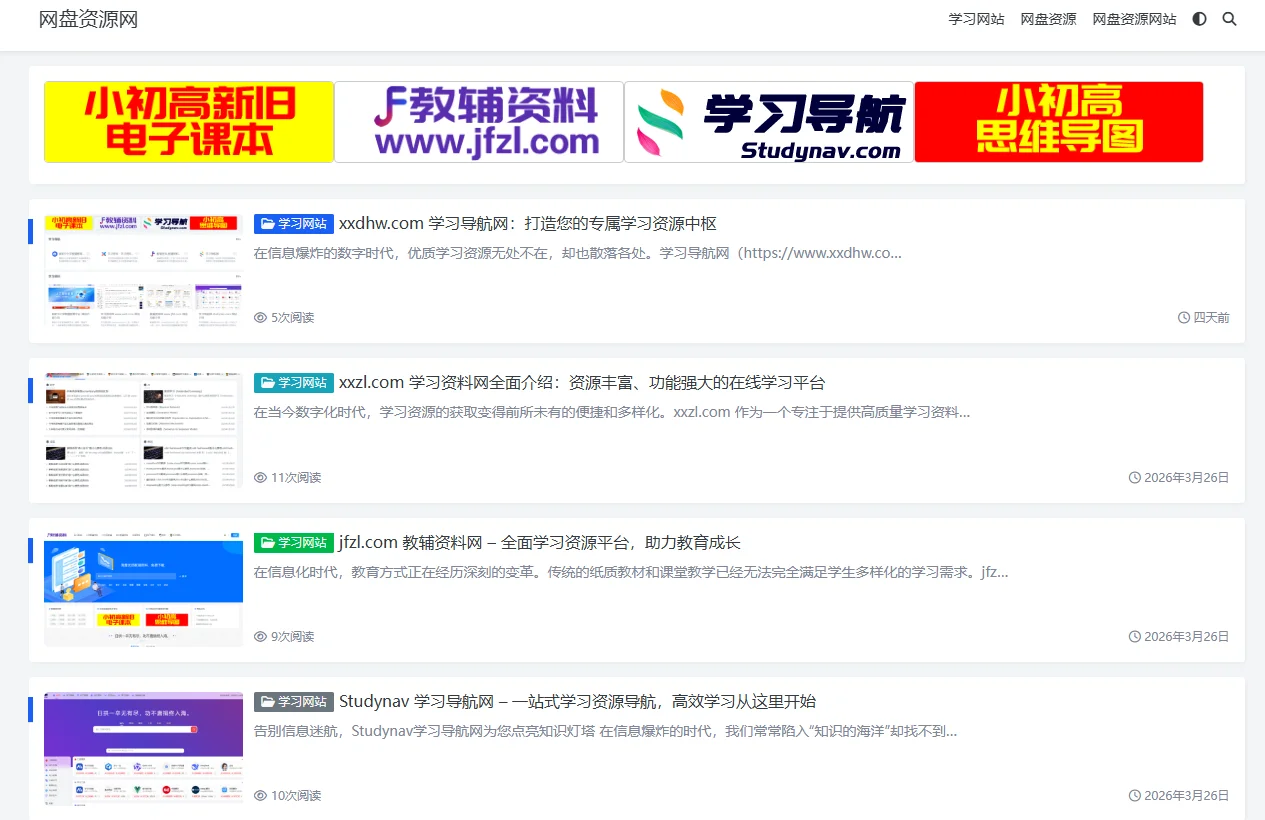The height and width of the screenshot is (820, 1265).
Task: Click the clock icon on the jfzl.com article
Action: [1136, 636]
